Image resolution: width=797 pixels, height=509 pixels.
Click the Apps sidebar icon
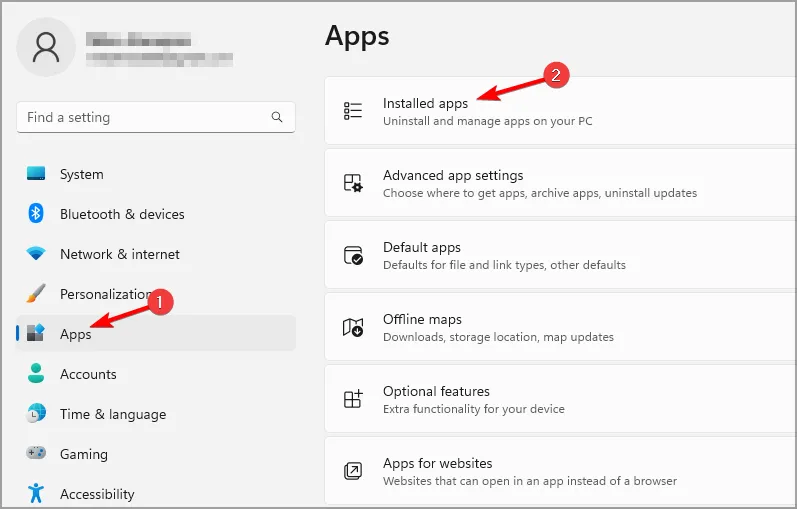pyautogui.click(x=36, y=333)
